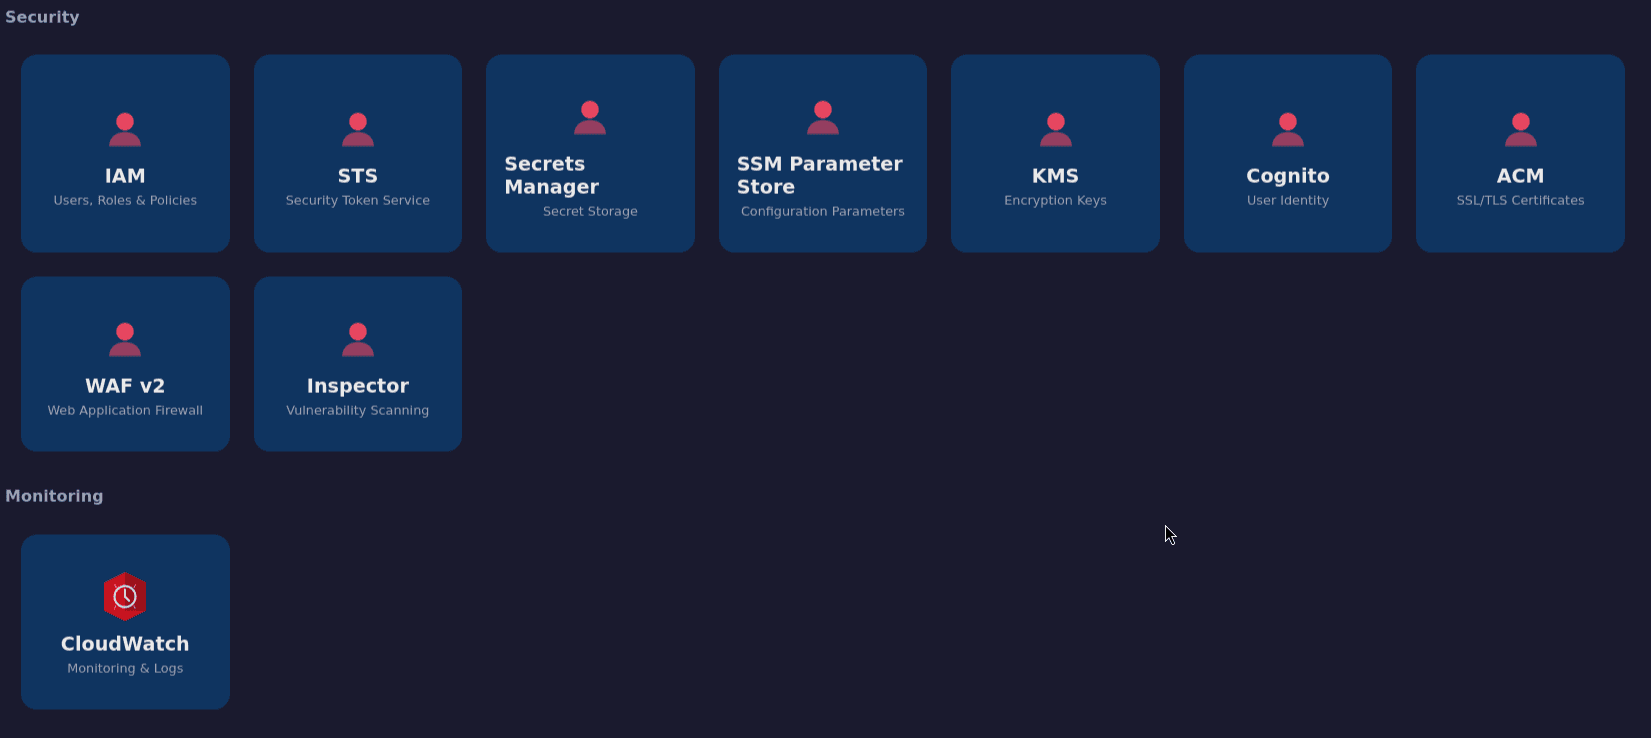The height and width of the screenshot is (738, 1651).
Task: Open the CloudWatch title
Action: pyautogui.click(x=125, y=644)
